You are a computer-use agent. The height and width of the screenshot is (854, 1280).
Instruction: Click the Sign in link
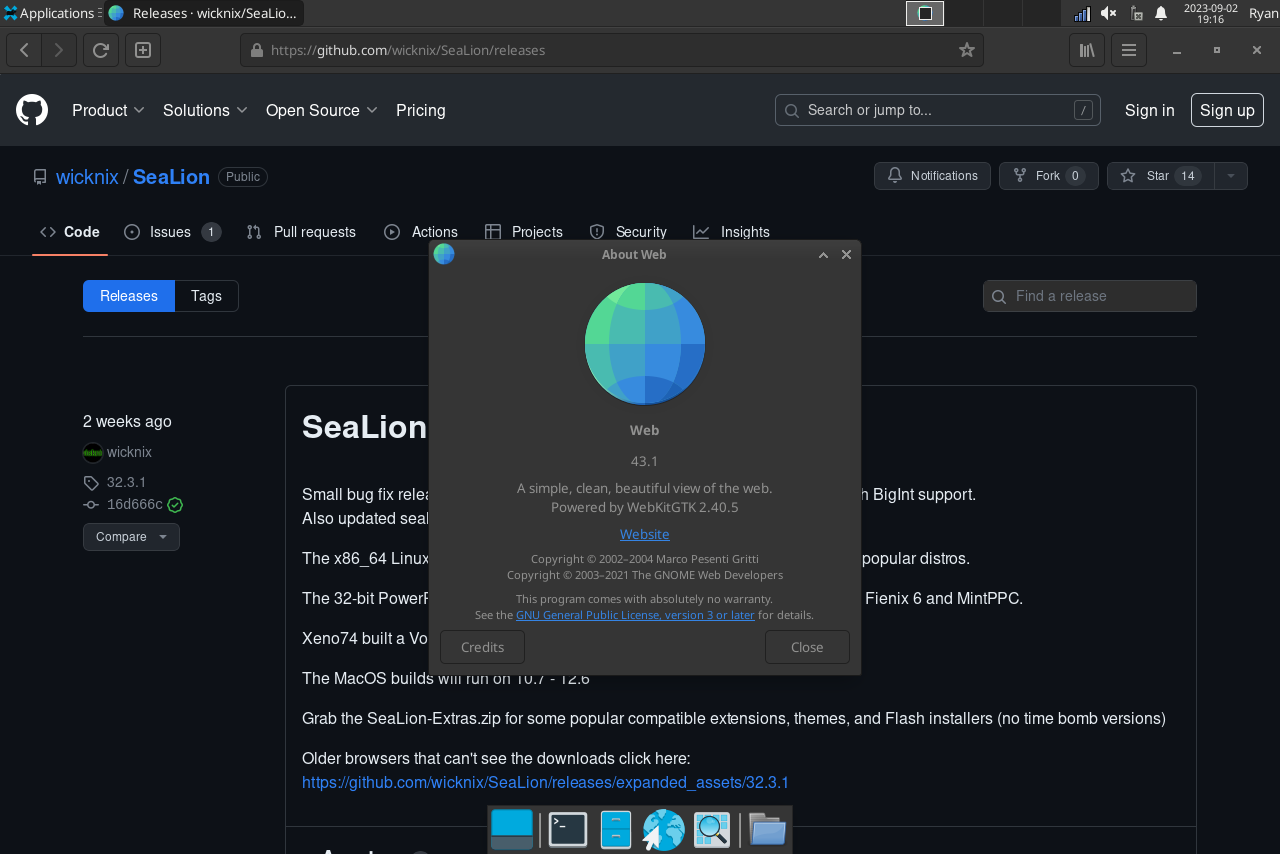[x=1150, y=110]
